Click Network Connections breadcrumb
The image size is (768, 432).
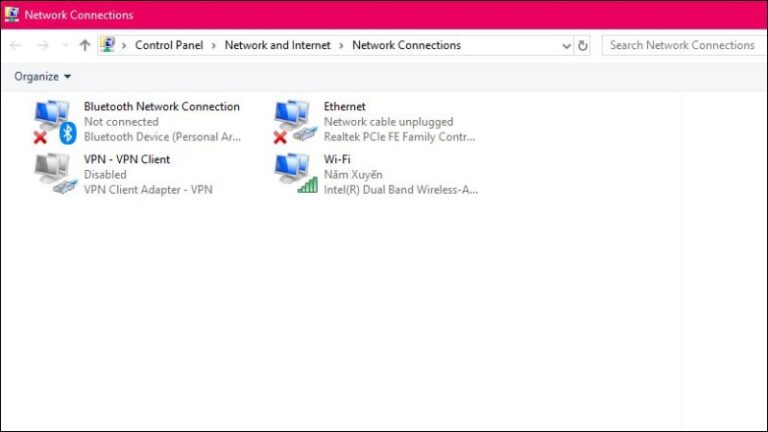point(406,45)
